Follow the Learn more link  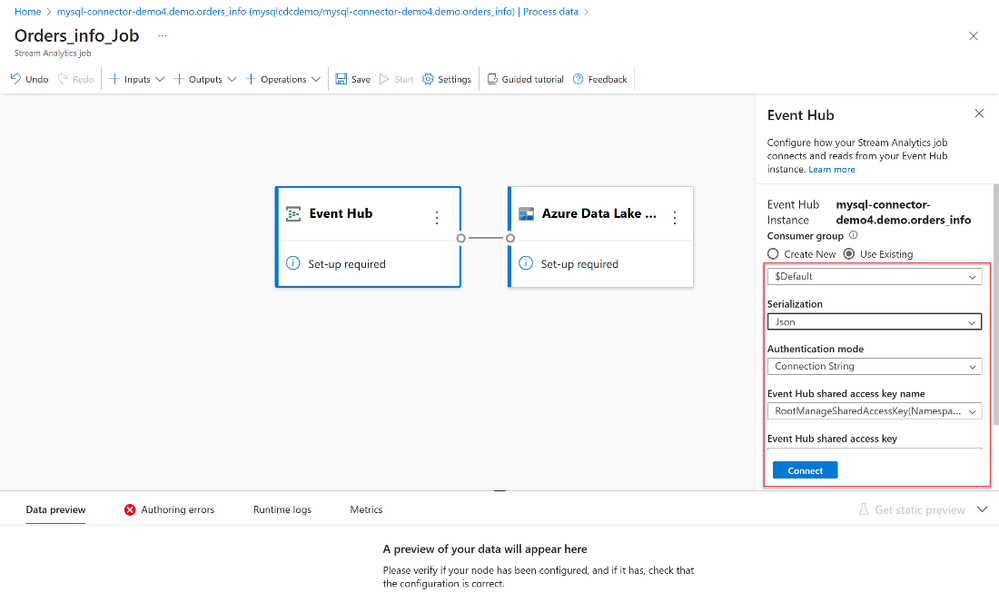831,169
